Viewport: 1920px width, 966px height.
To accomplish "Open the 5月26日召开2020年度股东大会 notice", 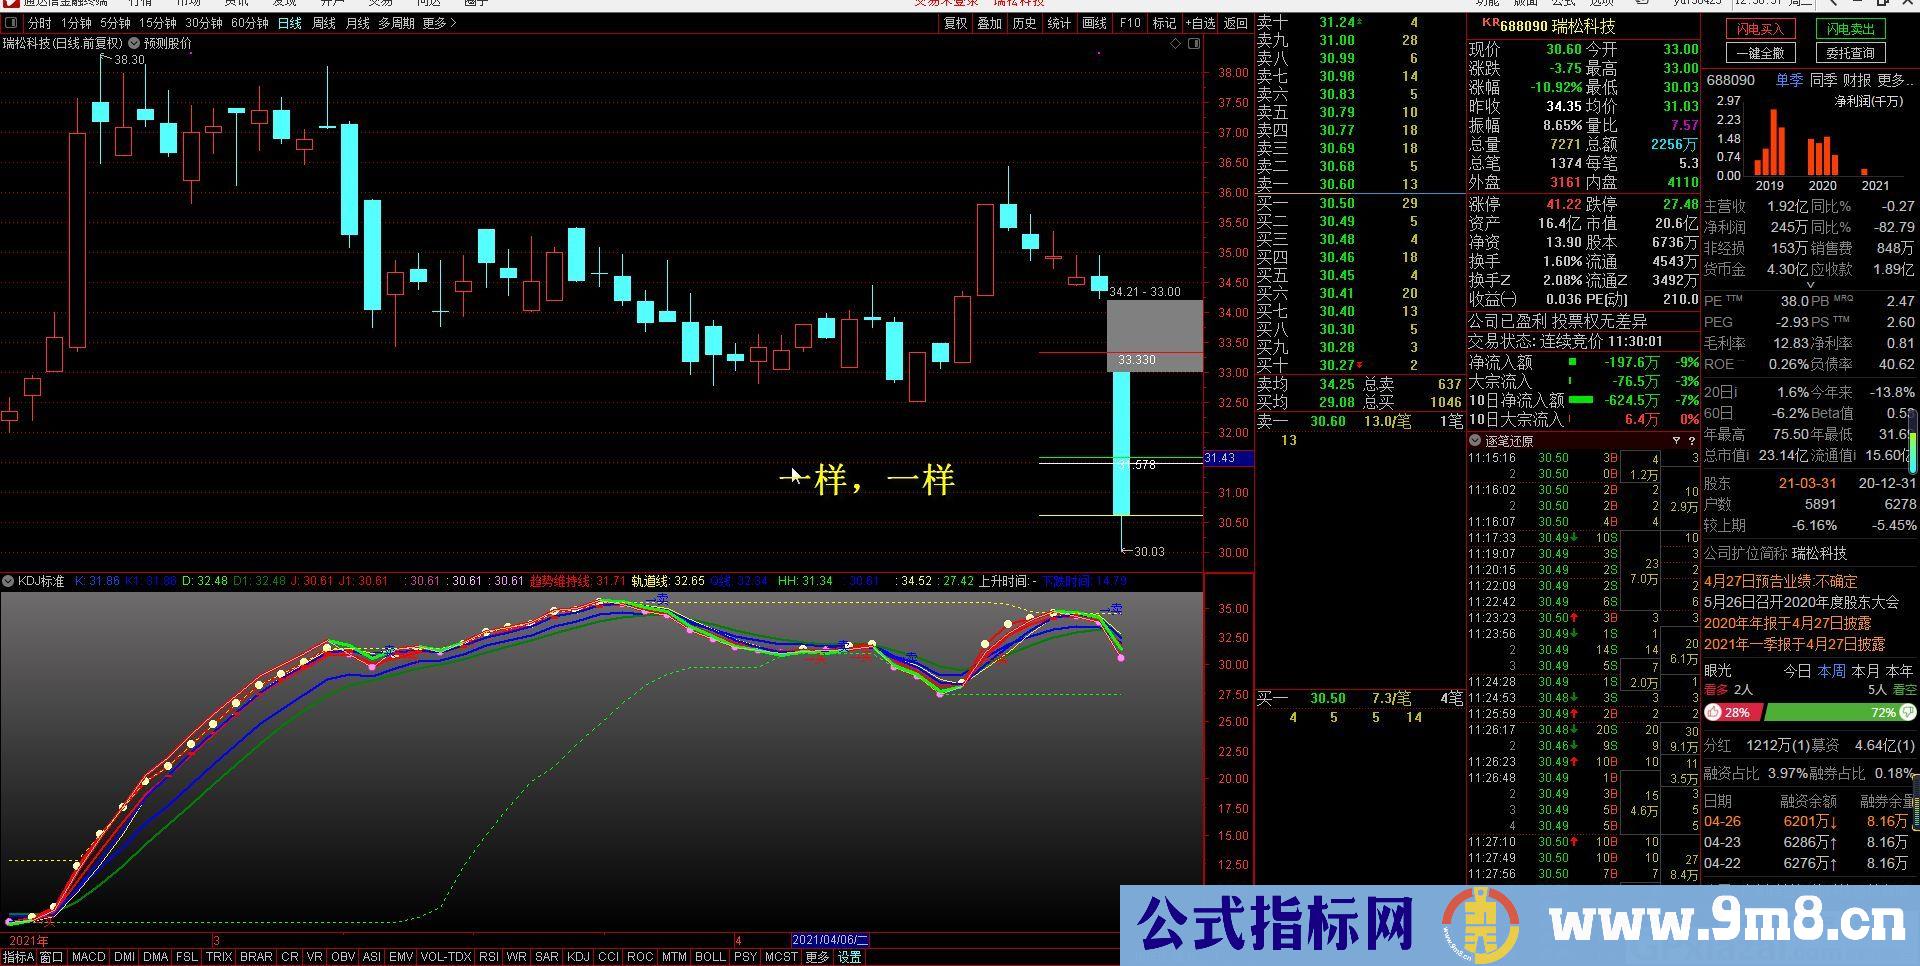I will click(1801, 602).
